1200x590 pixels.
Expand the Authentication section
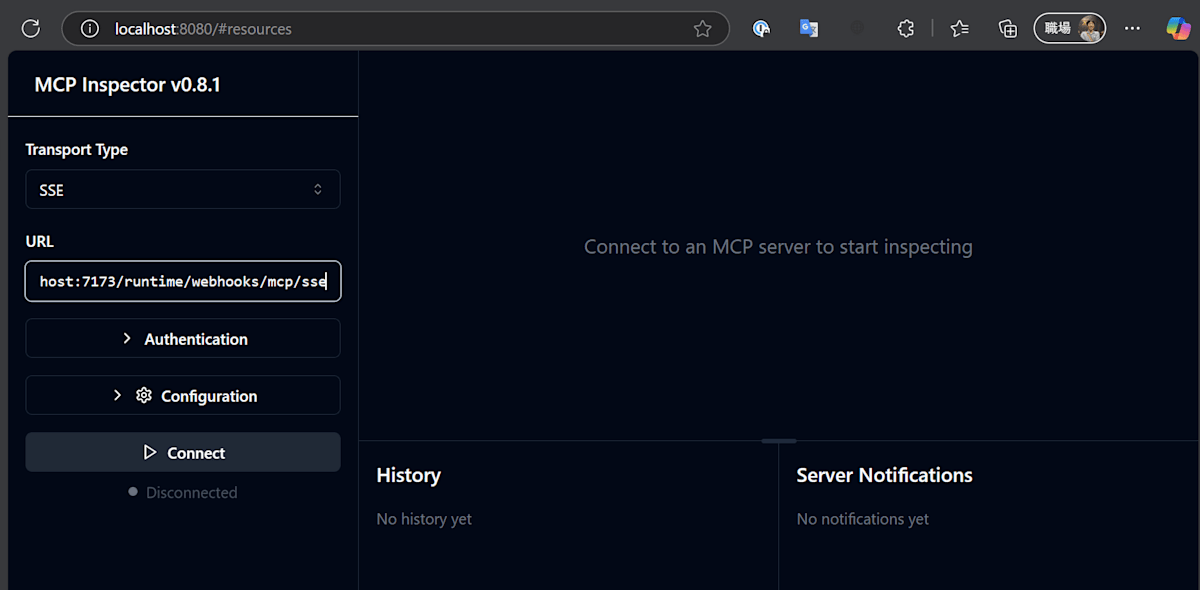(x=183, y=339)
